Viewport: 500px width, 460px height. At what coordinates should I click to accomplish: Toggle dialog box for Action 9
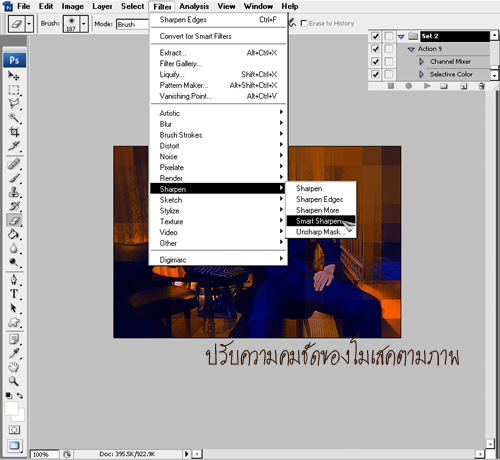tap(389, 49)
